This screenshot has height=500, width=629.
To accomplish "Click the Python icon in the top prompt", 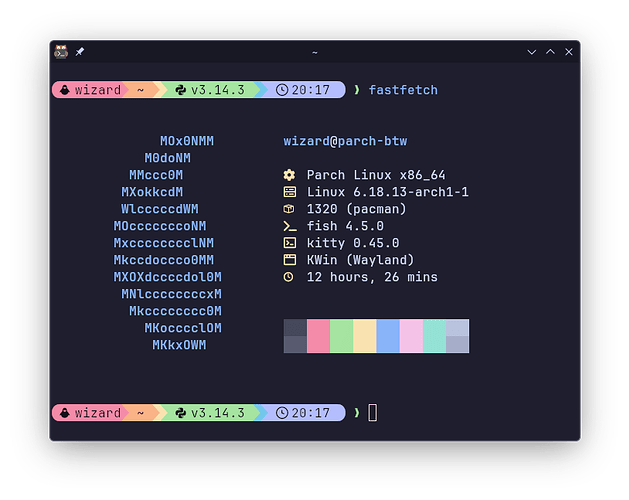I will point(181,90).
